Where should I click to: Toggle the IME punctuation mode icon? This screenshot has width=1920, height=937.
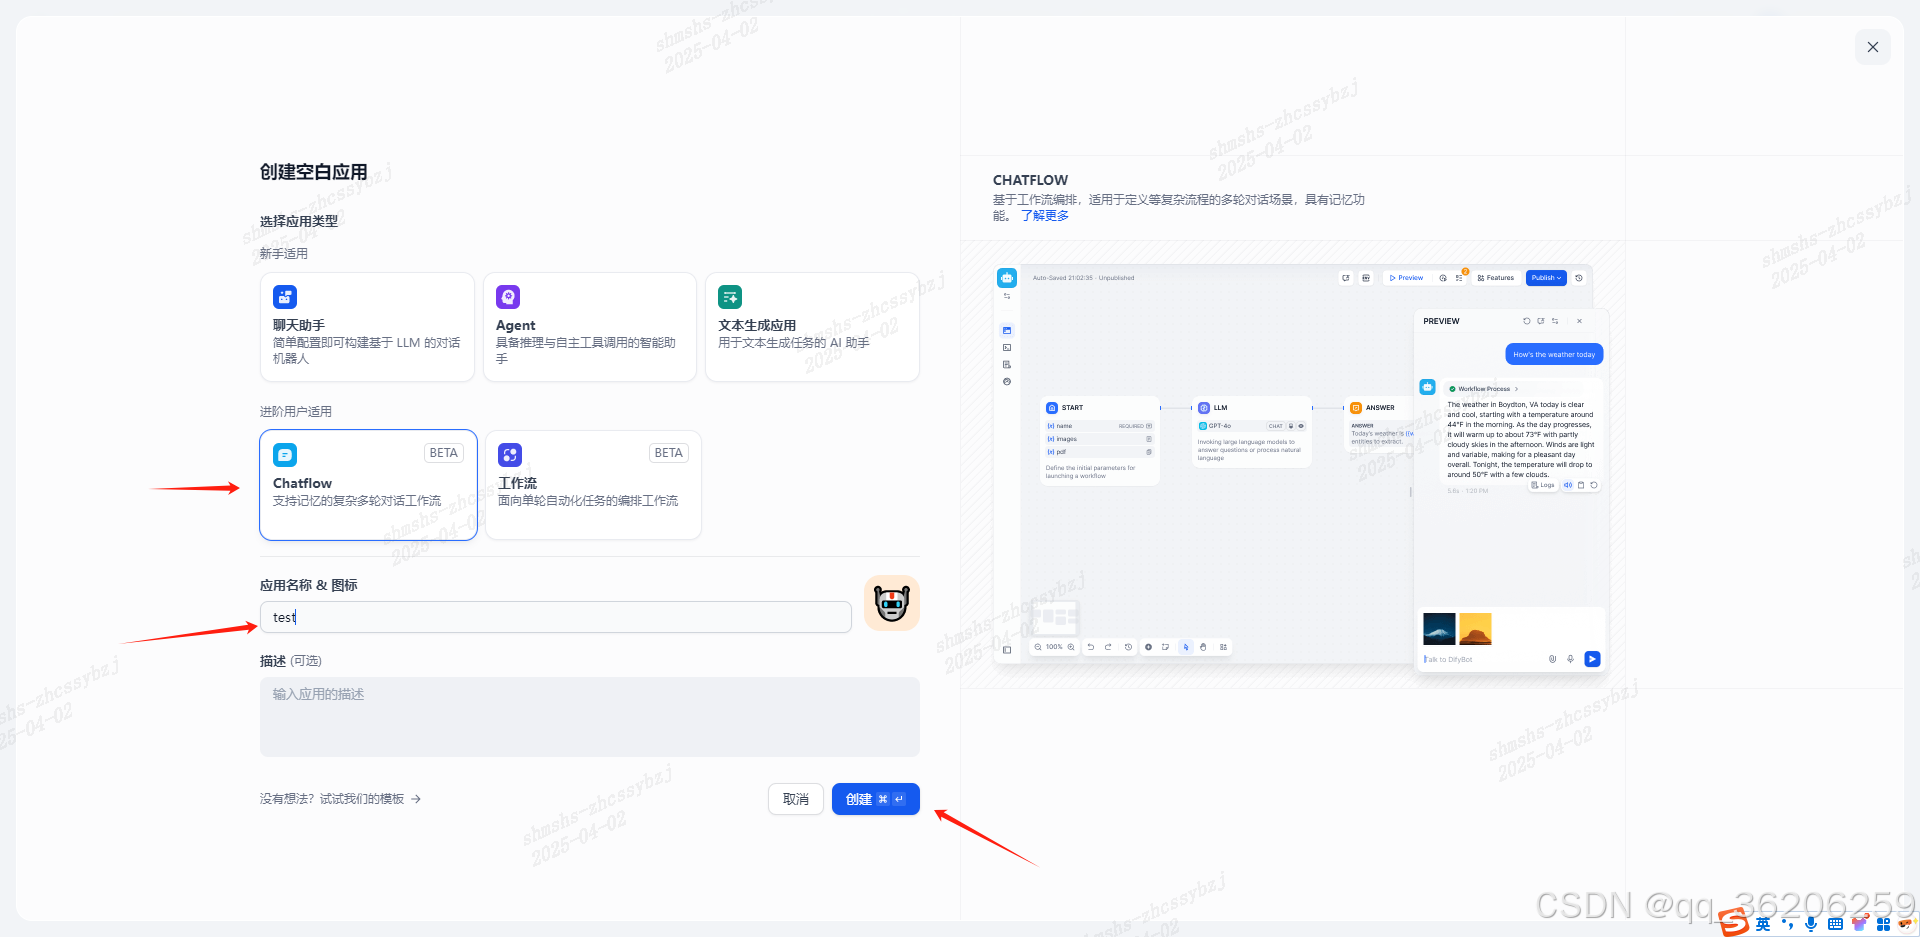pos(1788,924)
